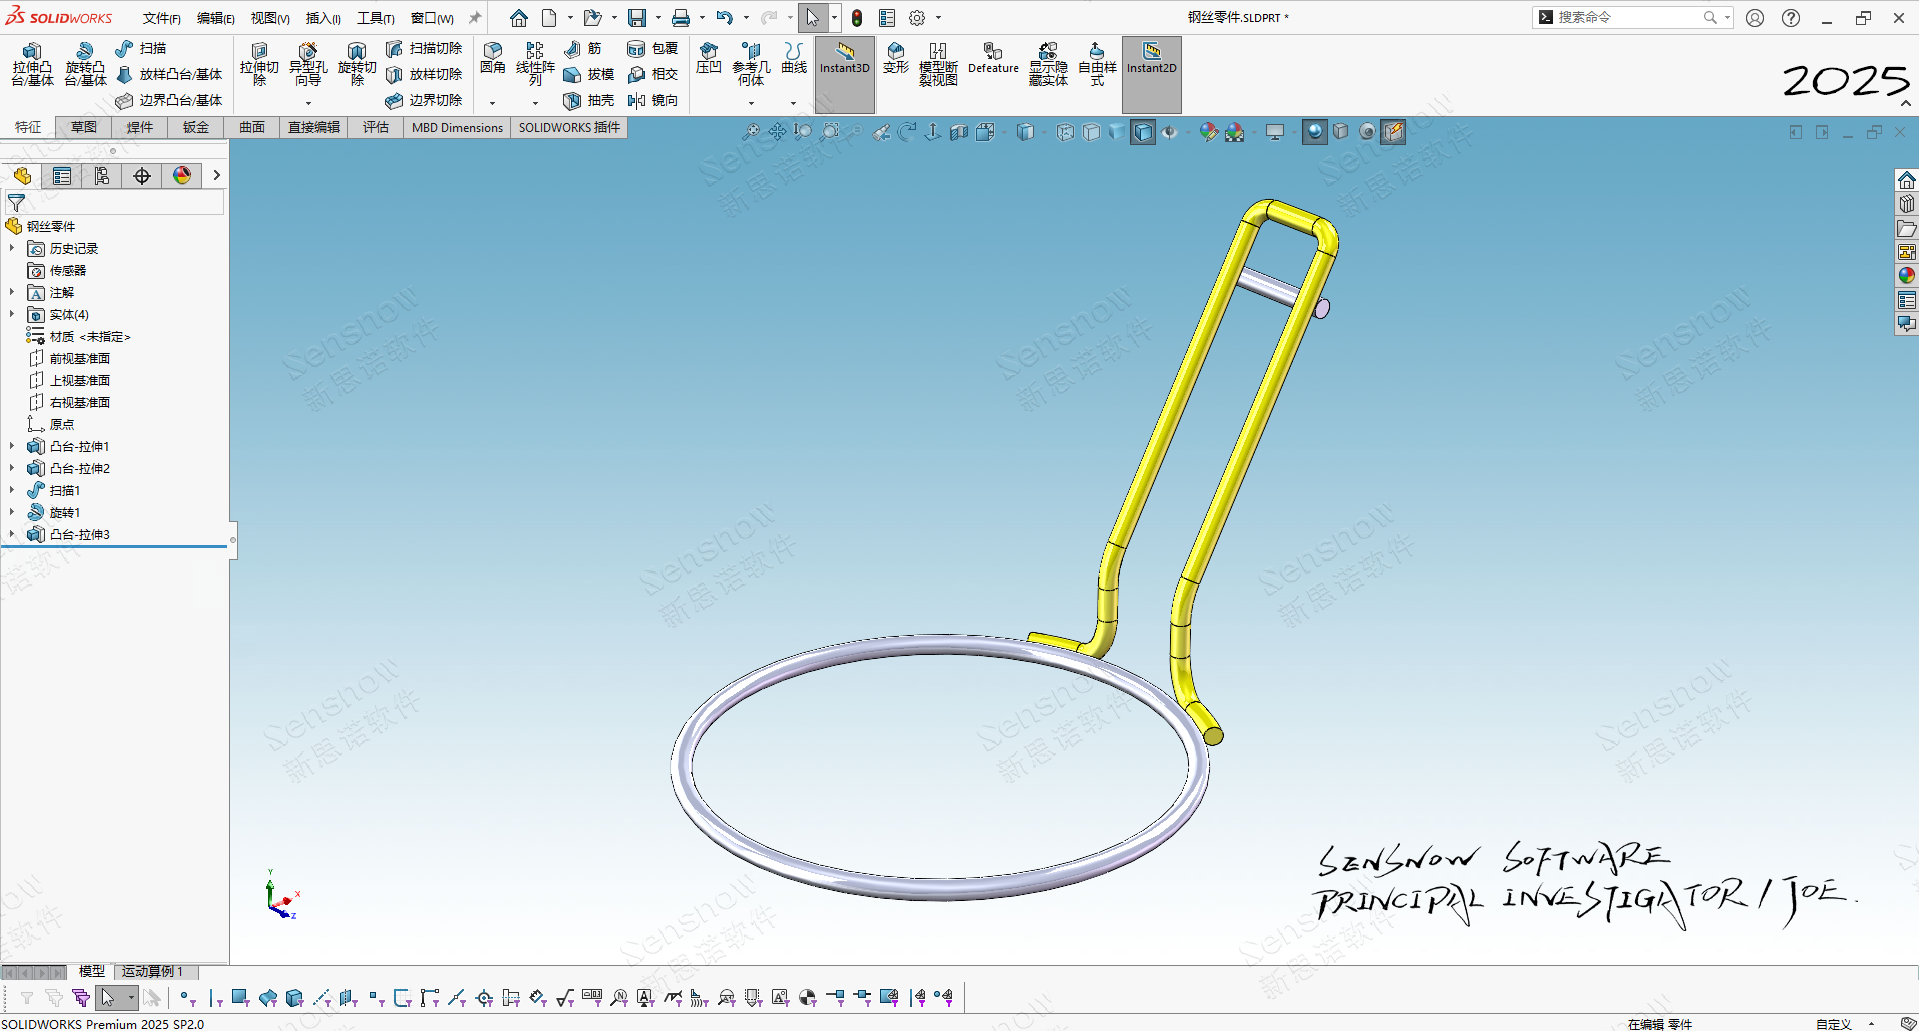Image resolution: width=1919 pixels, height=1031 pixels.
Task: Open the 工具(T) menu
Action: (375, 18)
